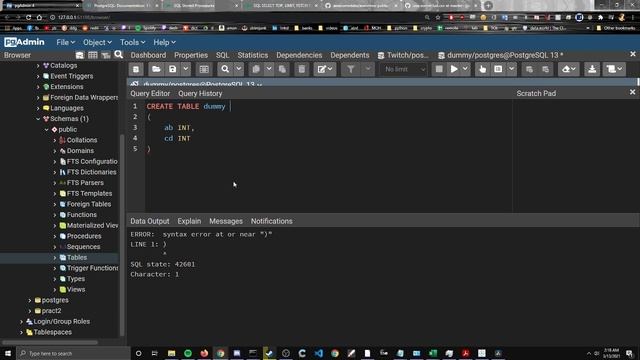Image resolution: width=640 pixels, height=360 pixels.
Task: Click the Windows taskbar search box
Action: click(x=73, y=353)
